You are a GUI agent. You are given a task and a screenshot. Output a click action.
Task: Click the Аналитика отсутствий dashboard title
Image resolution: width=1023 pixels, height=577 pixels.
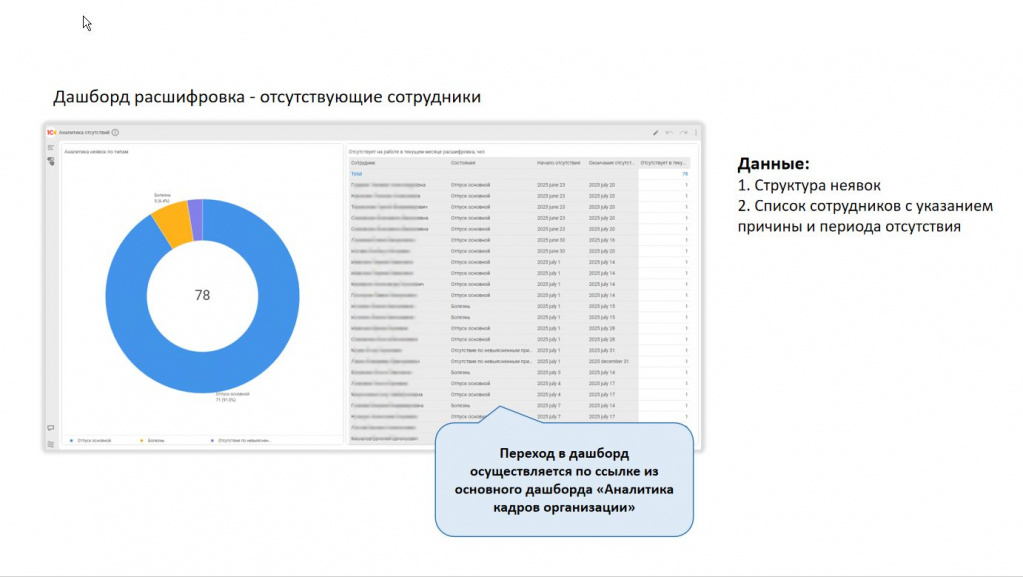(84, 133)
